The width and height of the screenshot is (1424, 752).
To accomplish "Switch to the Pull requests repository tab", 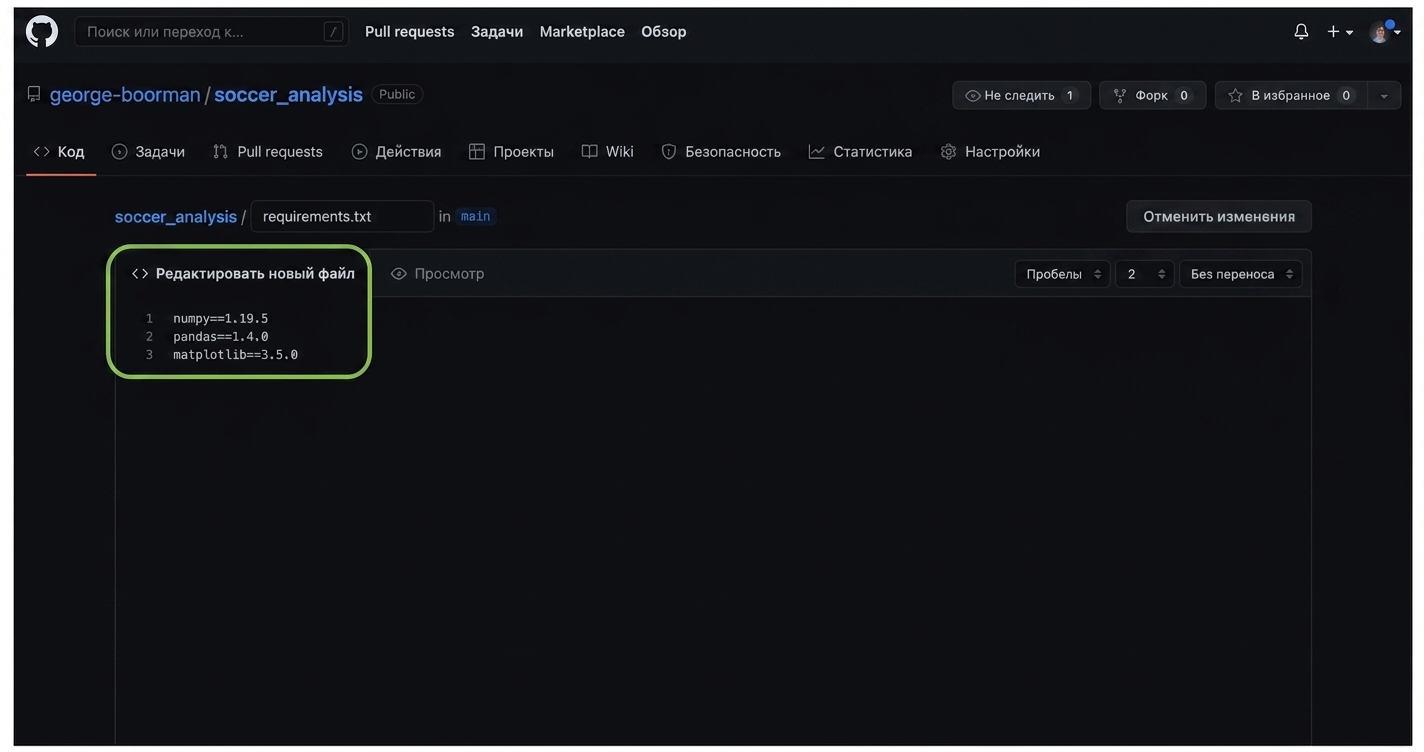I will 268,152.
